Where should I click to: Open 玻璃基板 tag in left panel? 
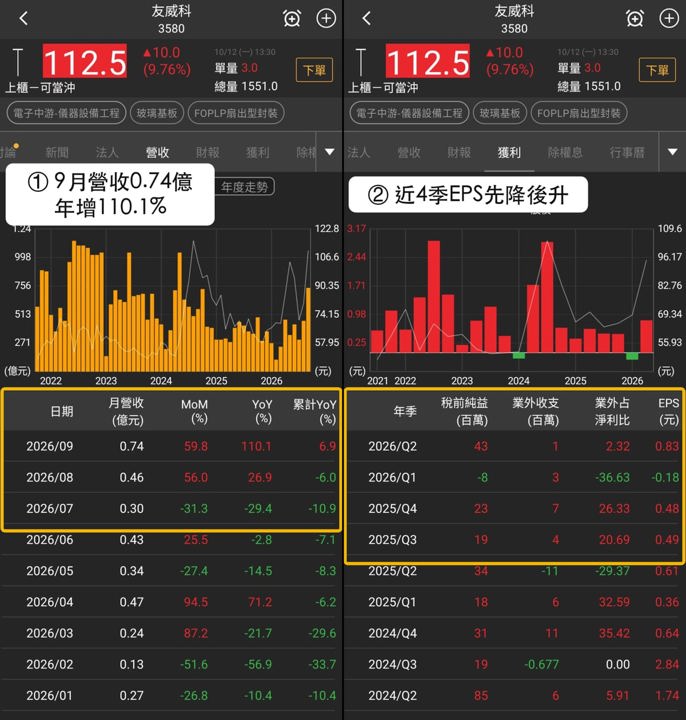(157, 113)
